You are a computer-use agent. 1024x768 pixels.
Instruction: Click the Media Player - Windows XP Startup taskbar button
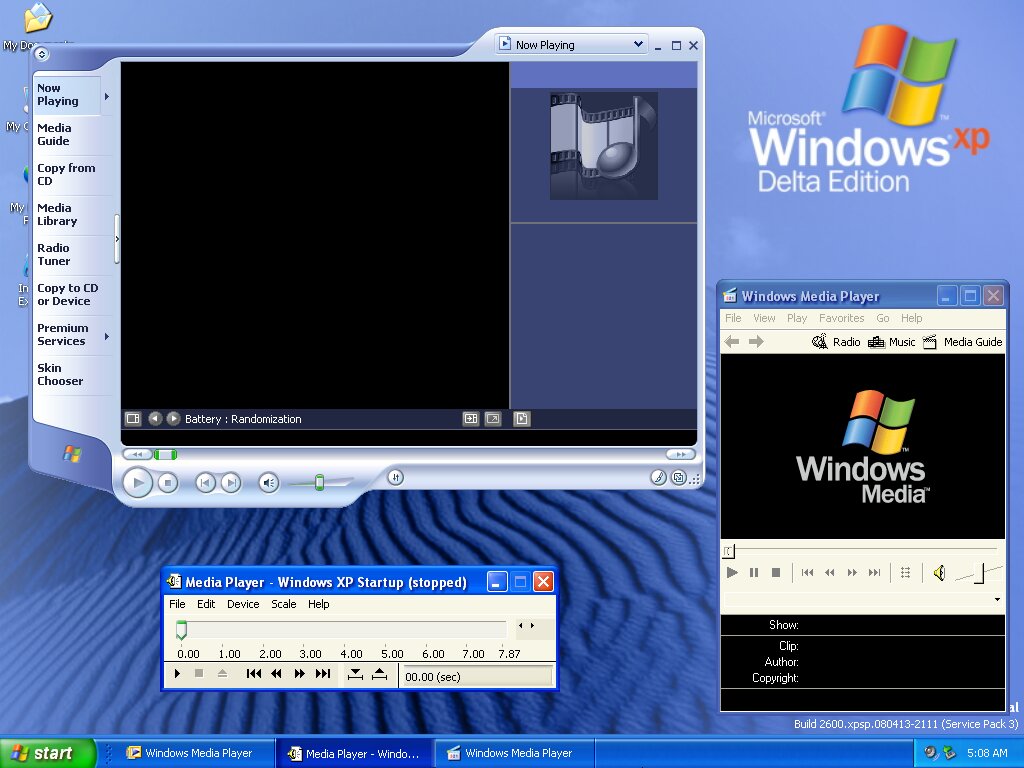click(355, 753)
